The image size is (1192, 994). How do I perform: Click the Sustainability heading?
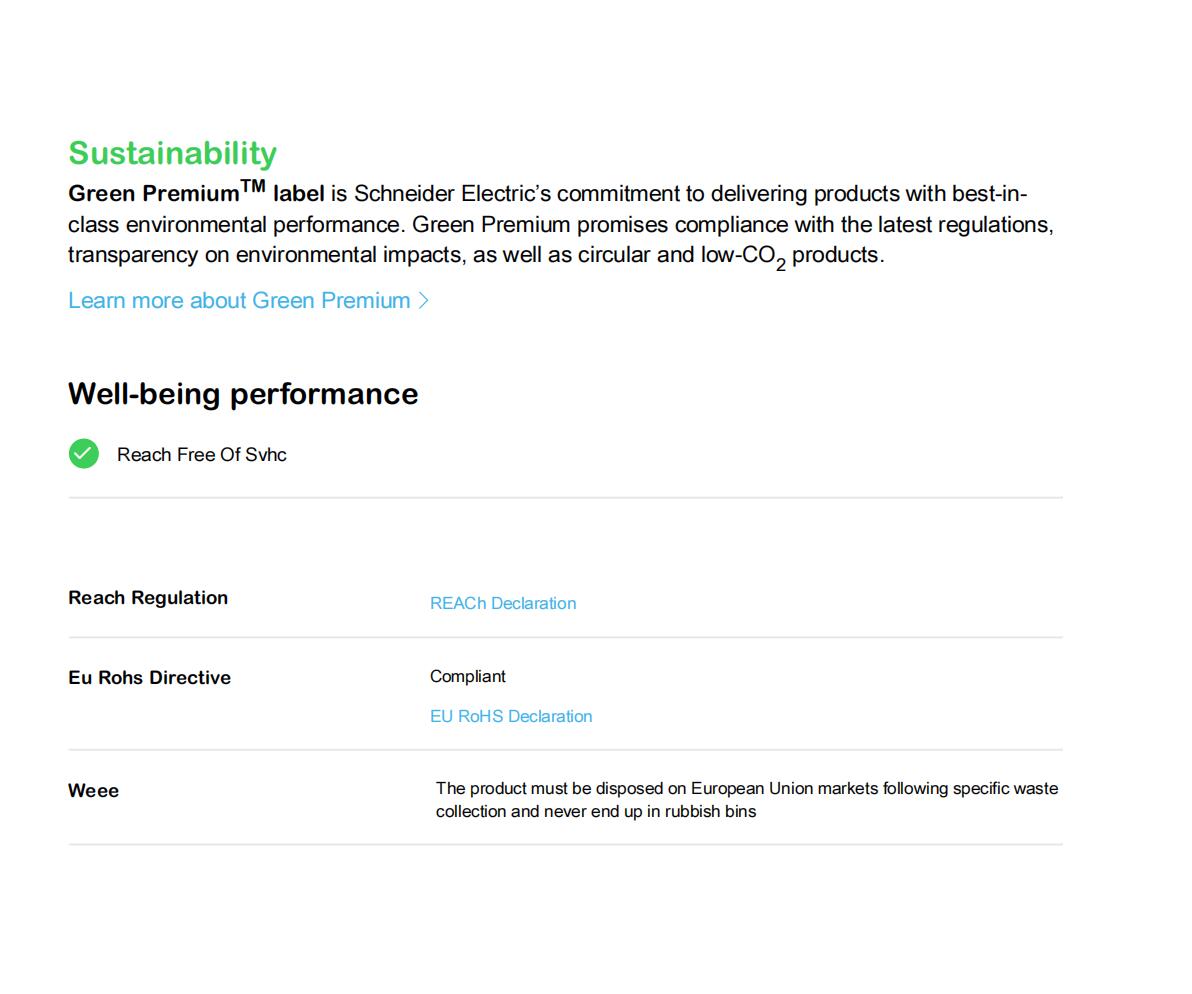172,153
